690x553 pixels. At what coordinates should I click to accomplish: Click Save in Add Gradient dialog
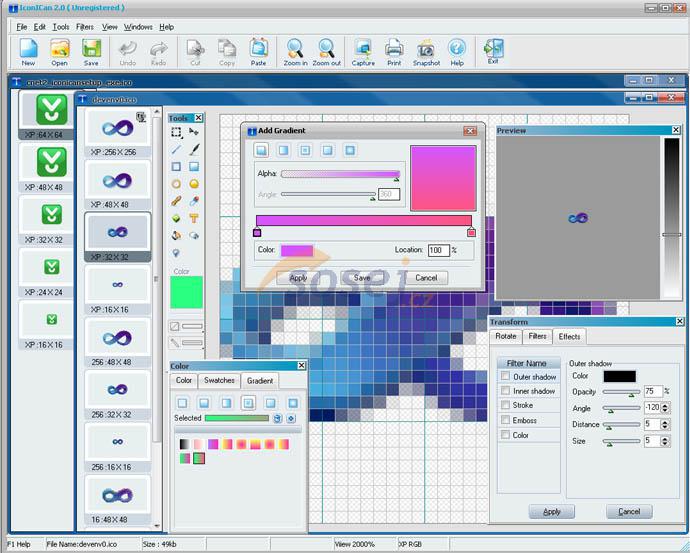pyautogui.click(x=362, y=278)
